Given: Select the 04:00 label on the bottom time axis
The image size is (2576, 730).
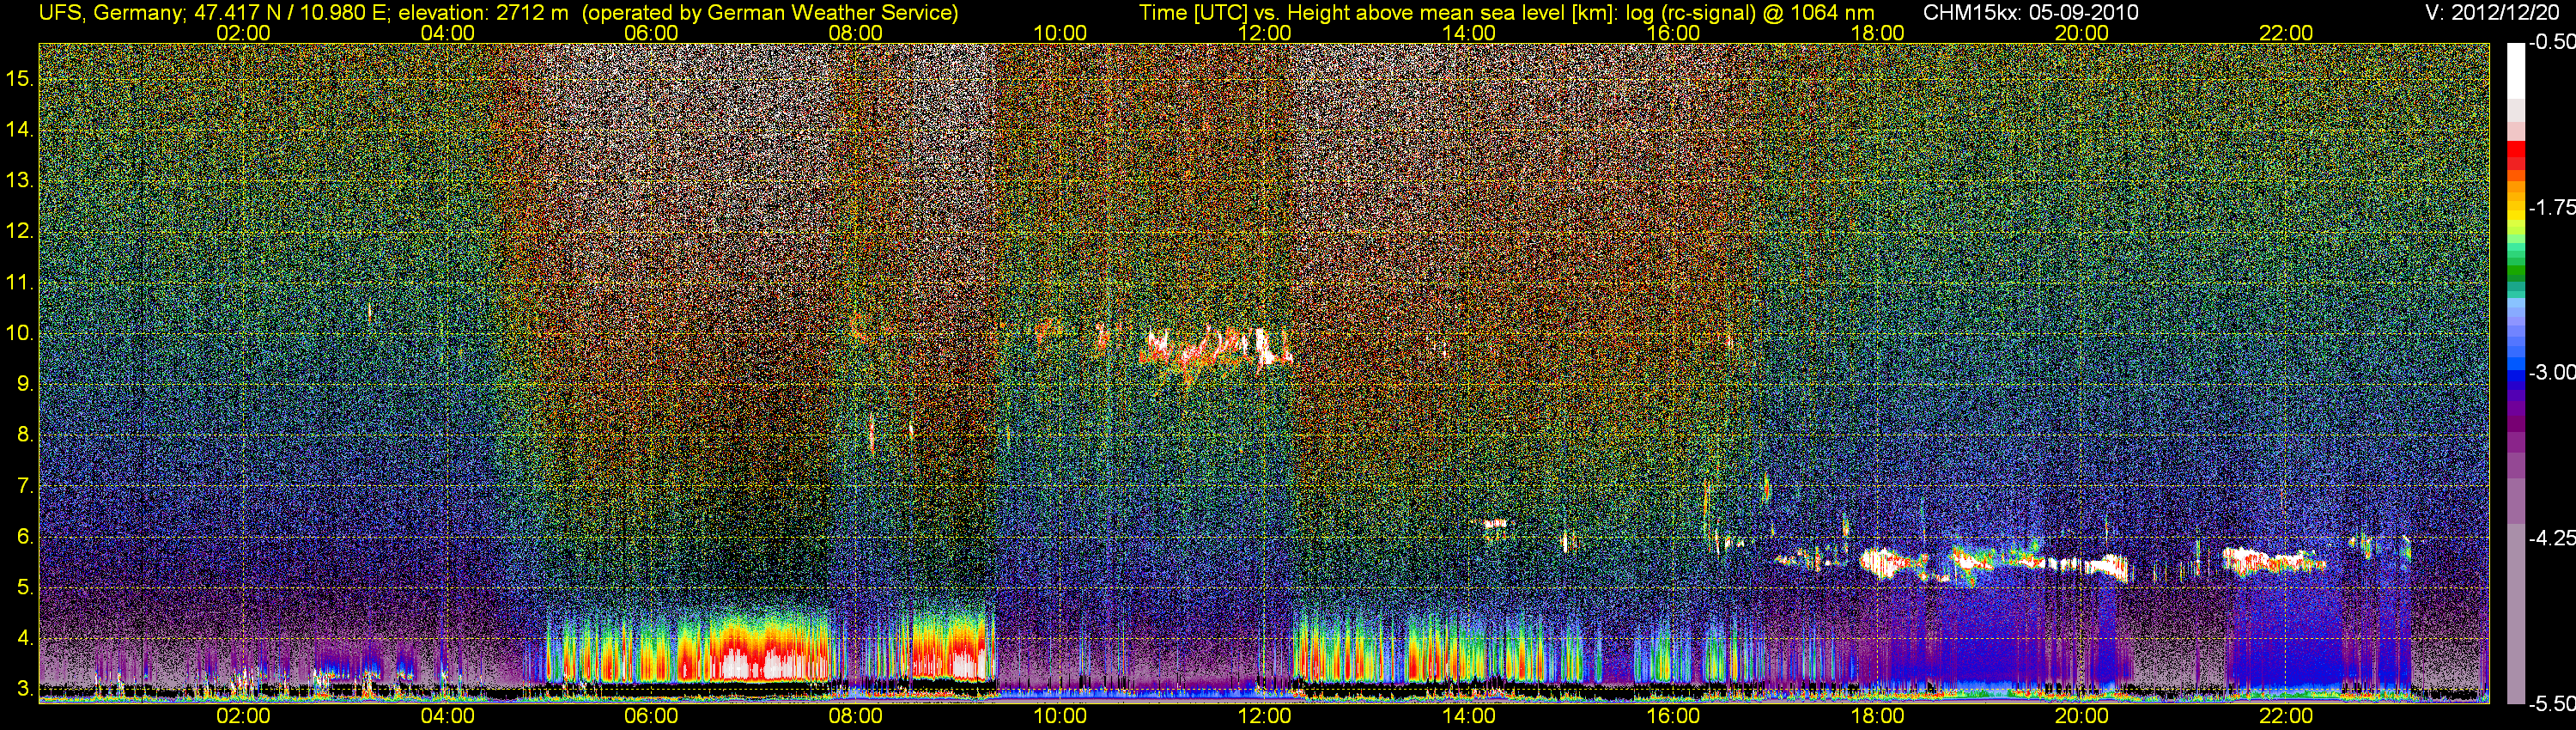Looking at the screenshot, I should [x=447, y=716].
